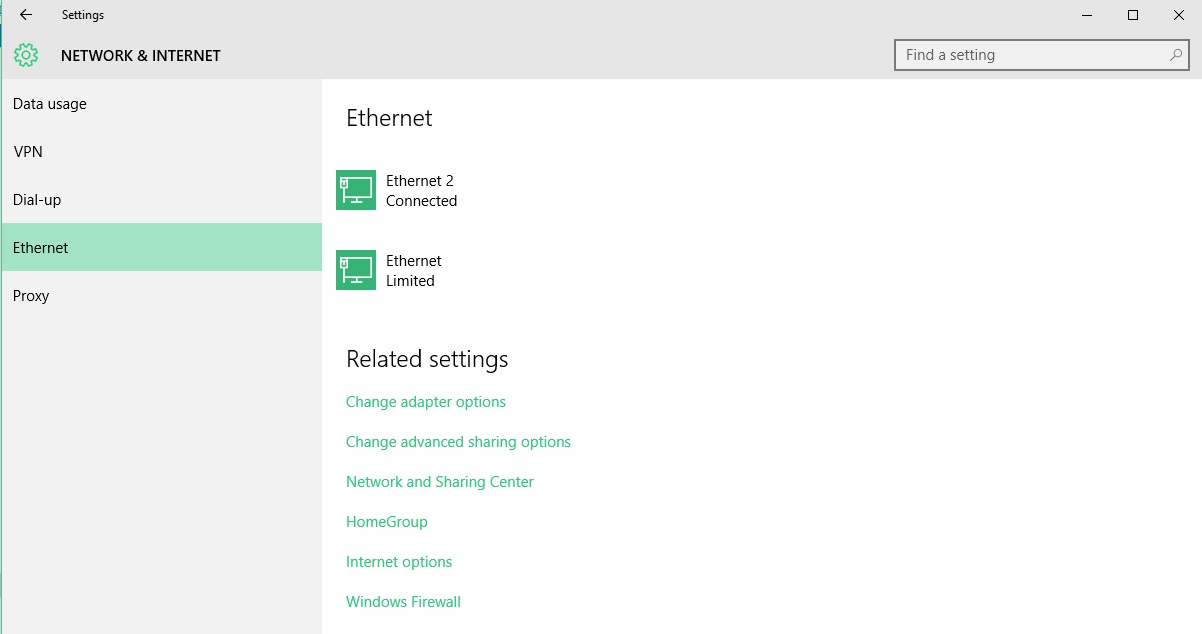Viewport: 1202px width, 634px height.
Task: Click the Find a setting box
Action: tap(1030, 55)
